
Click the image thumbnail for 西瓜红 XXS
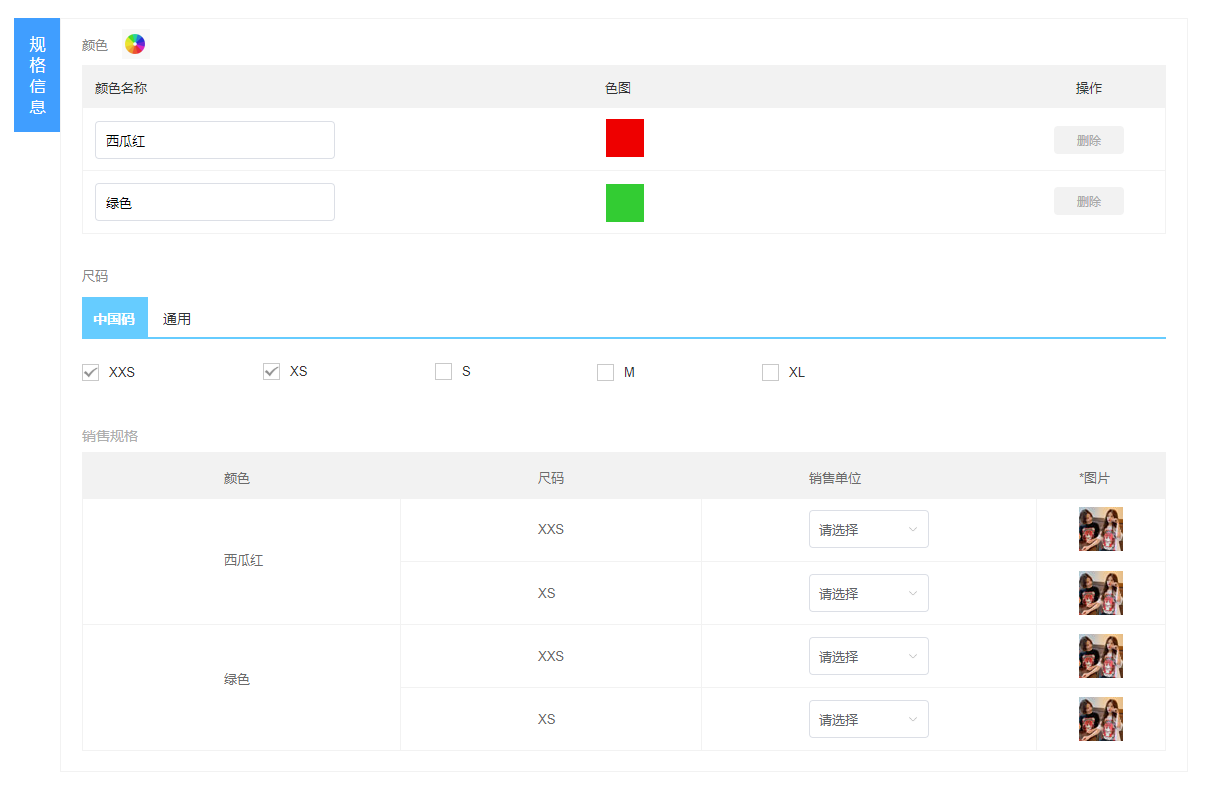pos(1101,529)
